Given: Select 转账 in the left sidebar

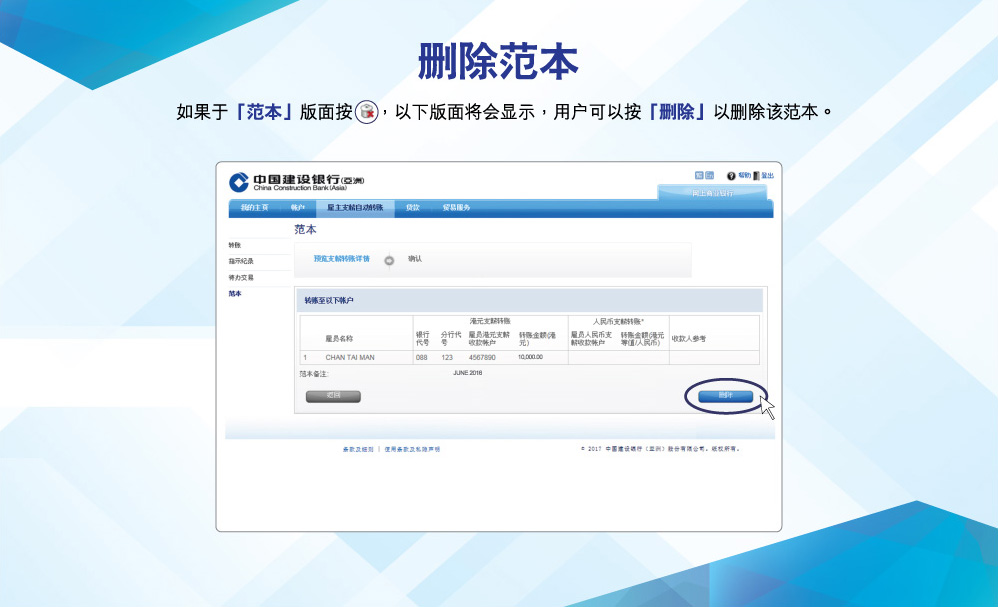Looking at the screenshot, I should pyautogui.click(x=234, y=245).
